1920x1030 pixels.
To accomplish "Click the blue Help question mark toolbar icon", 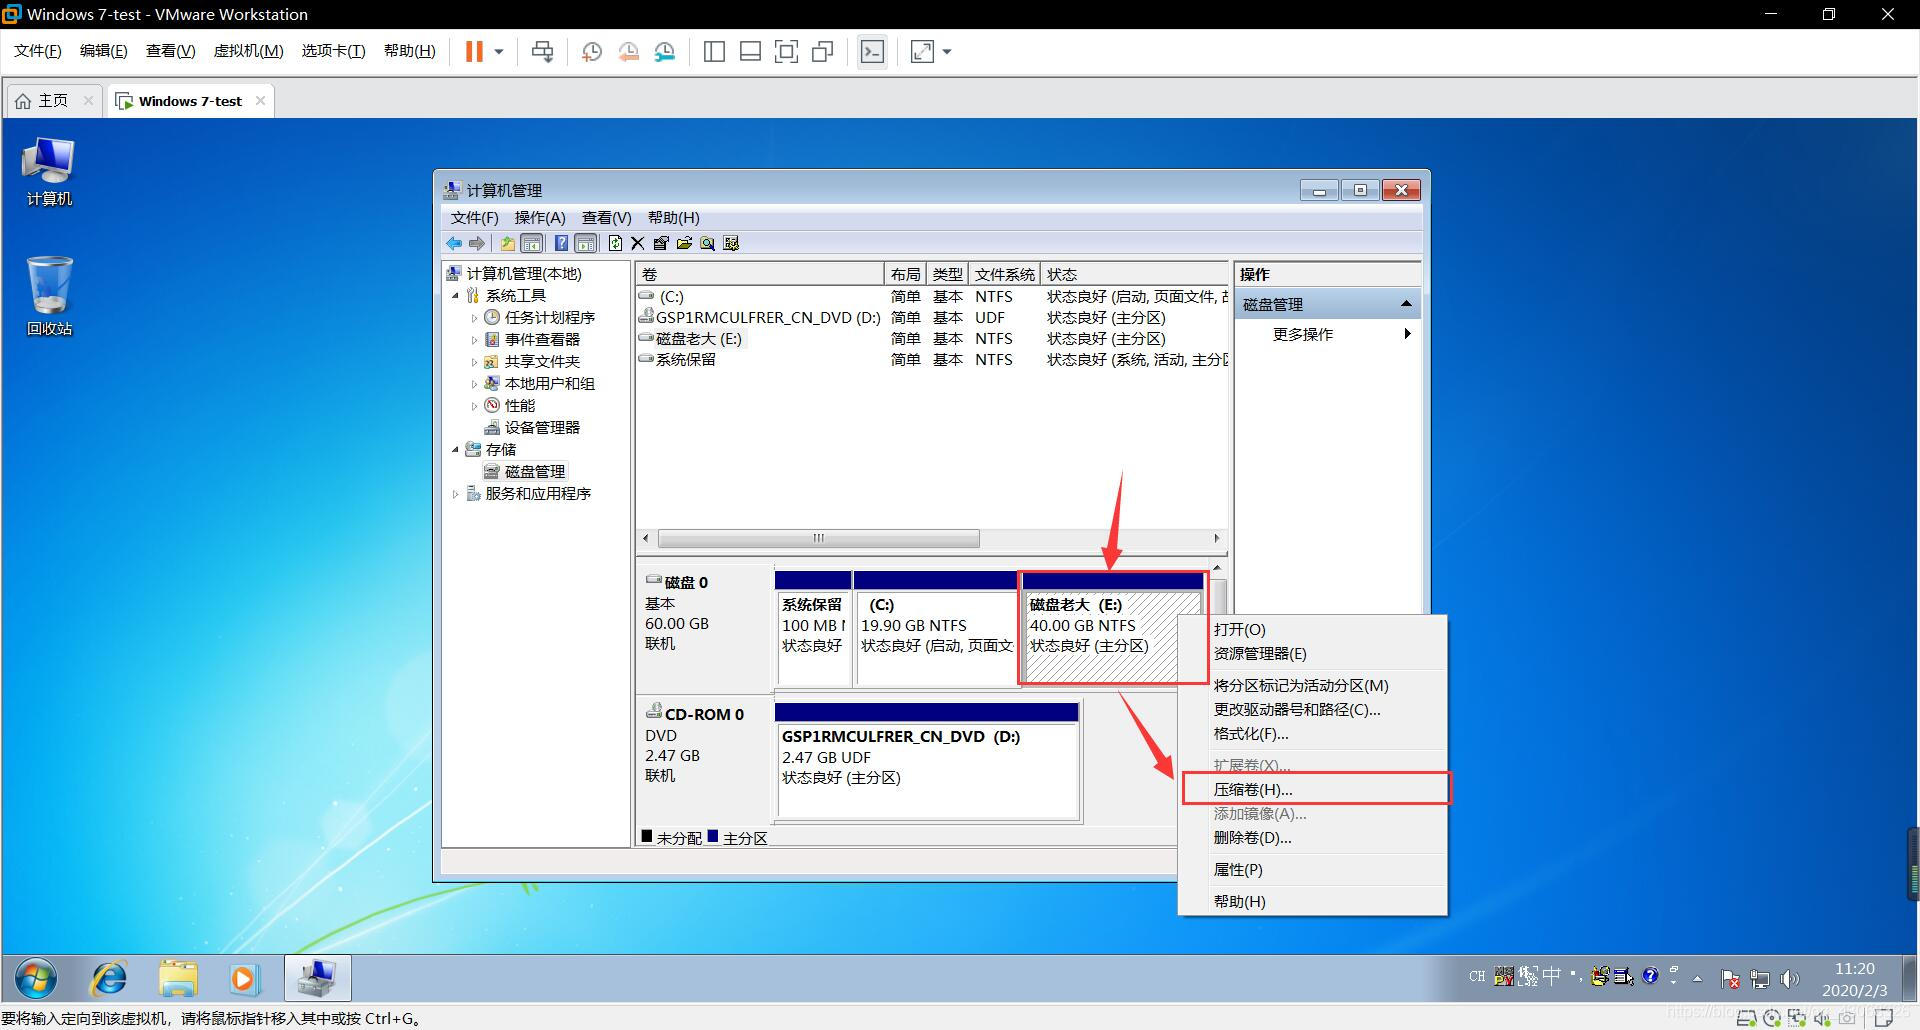I will click(x=561, y=243).
